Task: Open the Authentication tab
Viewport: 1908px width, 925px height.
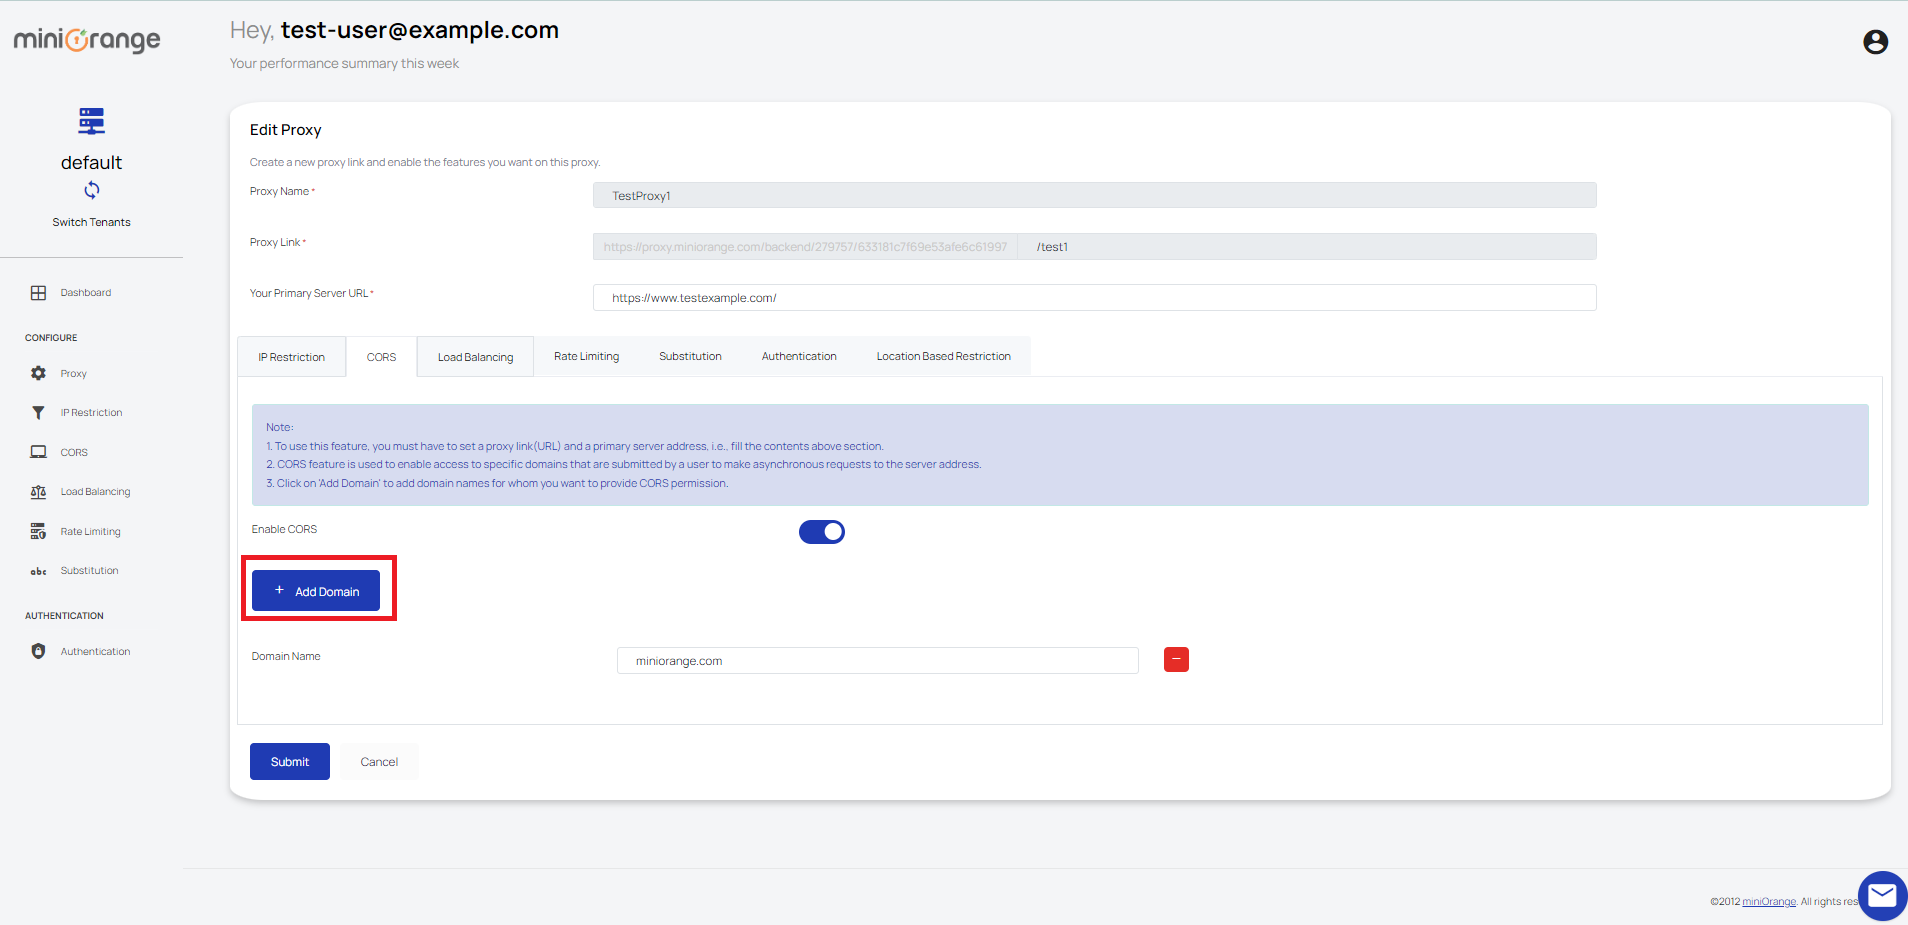Action: [x=799, y=356]
